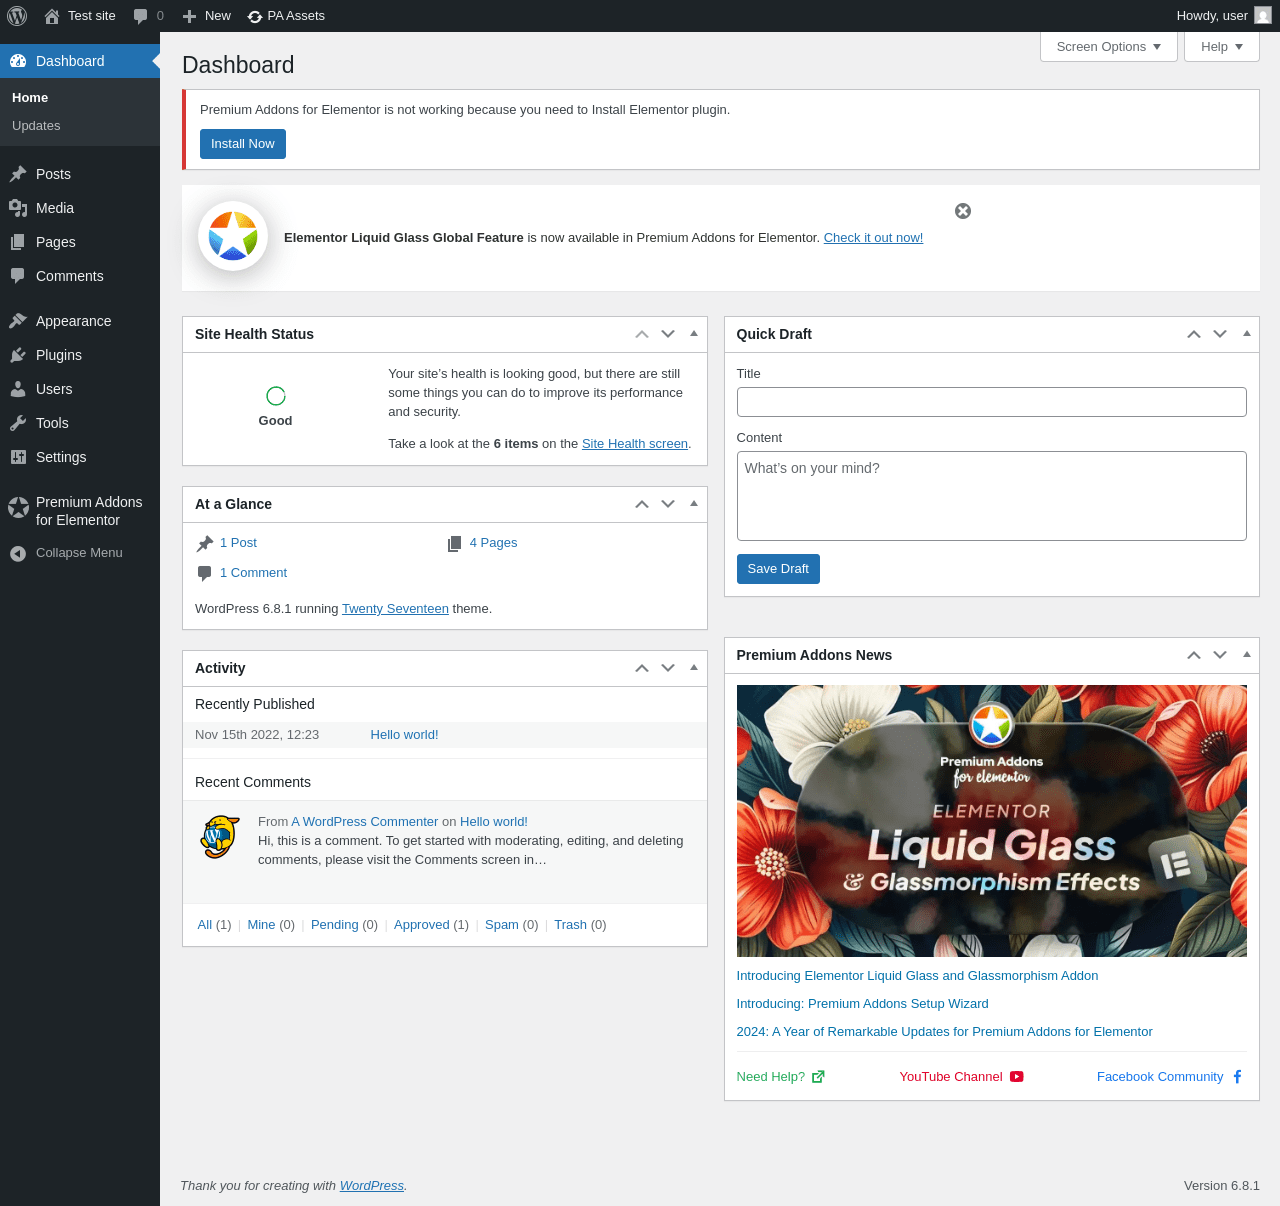This screenshot has width=1280, height=1206.
Task: Open the Hello world! published post link
Action: coord(404,735)
